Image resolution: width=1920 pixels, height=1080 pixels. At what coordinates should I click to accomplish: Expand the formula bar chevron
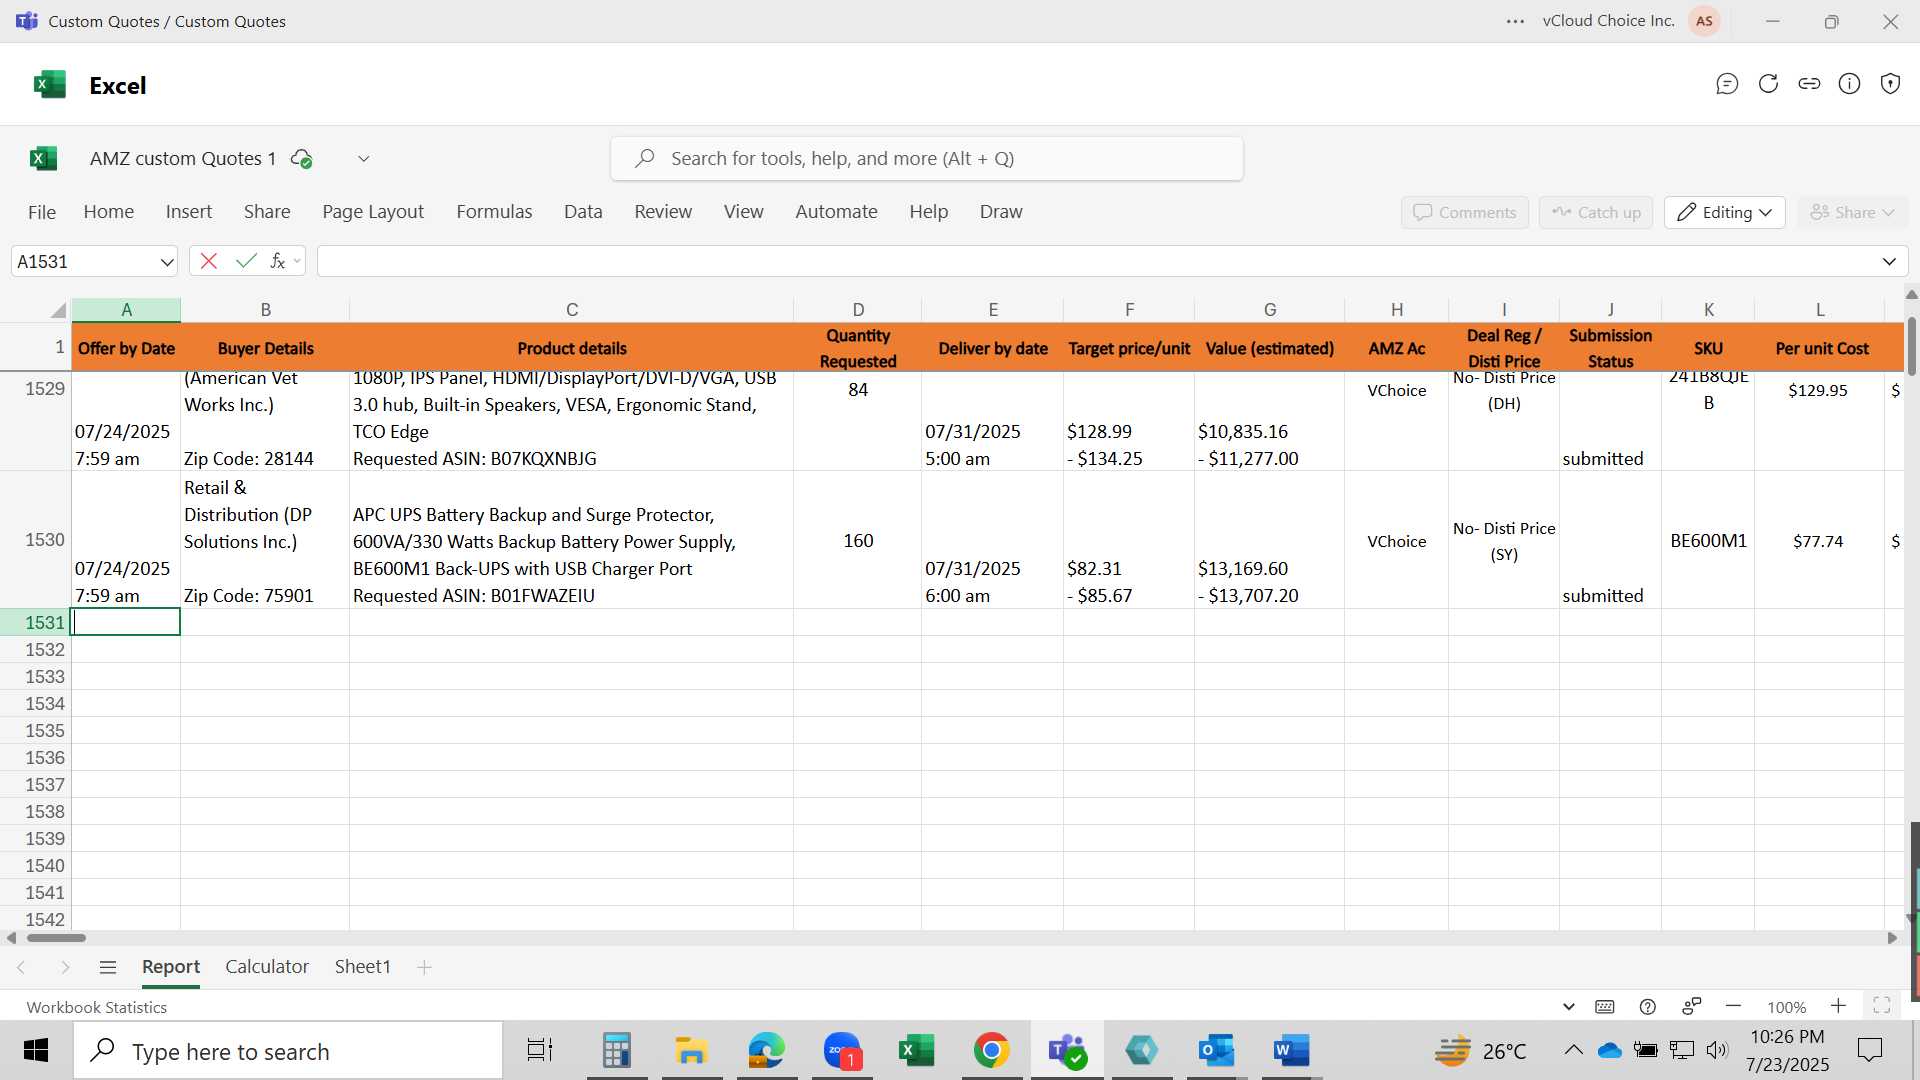[x=1889, y=262]
